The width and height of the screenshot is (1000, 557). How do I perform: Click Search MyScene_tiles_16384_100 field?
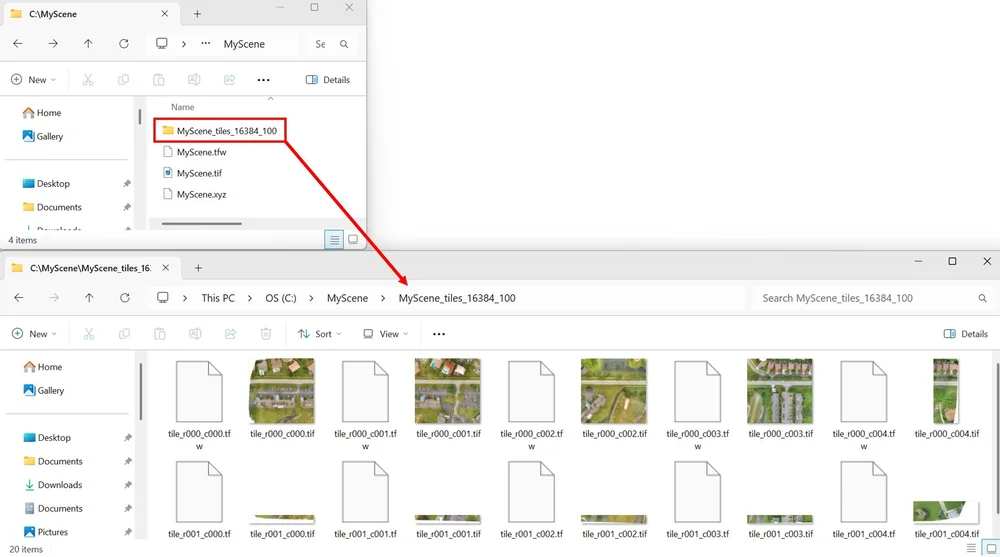point(873,298)
